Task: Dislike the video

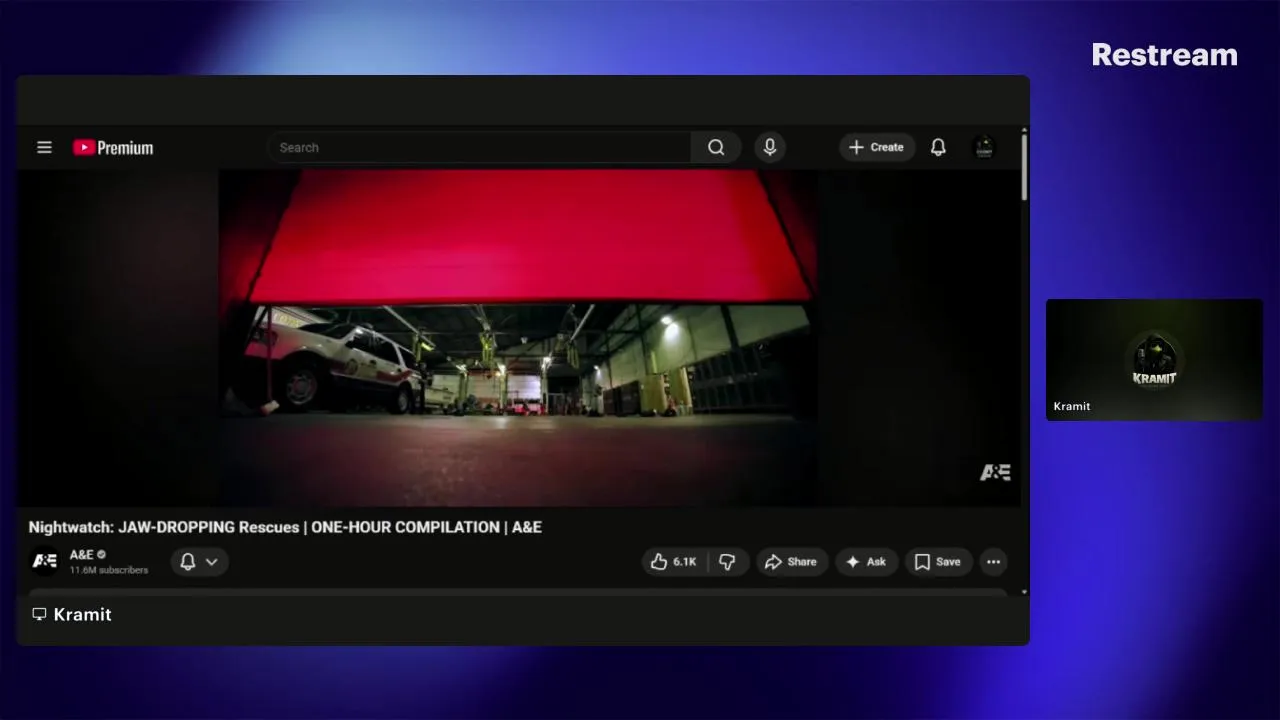Action: pyautogui.click(x=728, y=562)
